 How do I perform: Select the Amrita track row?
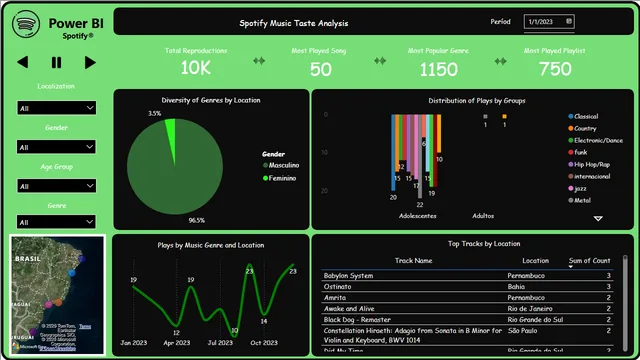point(467,298)
